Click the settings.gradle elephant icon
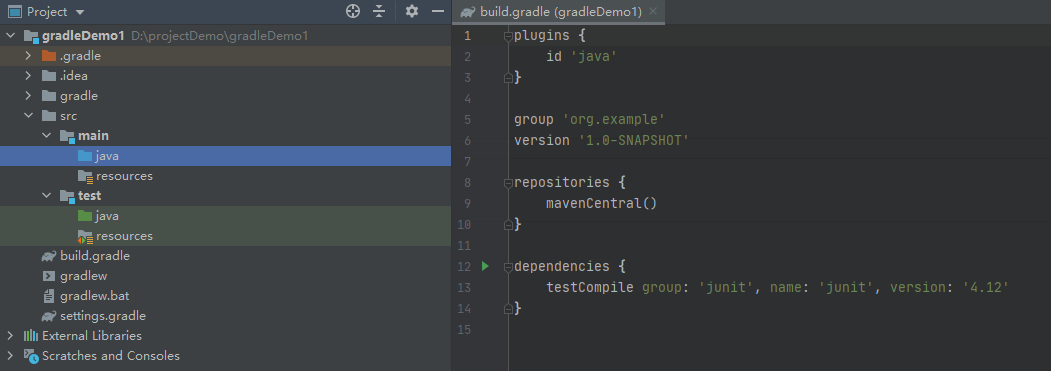 pos(49,316)
